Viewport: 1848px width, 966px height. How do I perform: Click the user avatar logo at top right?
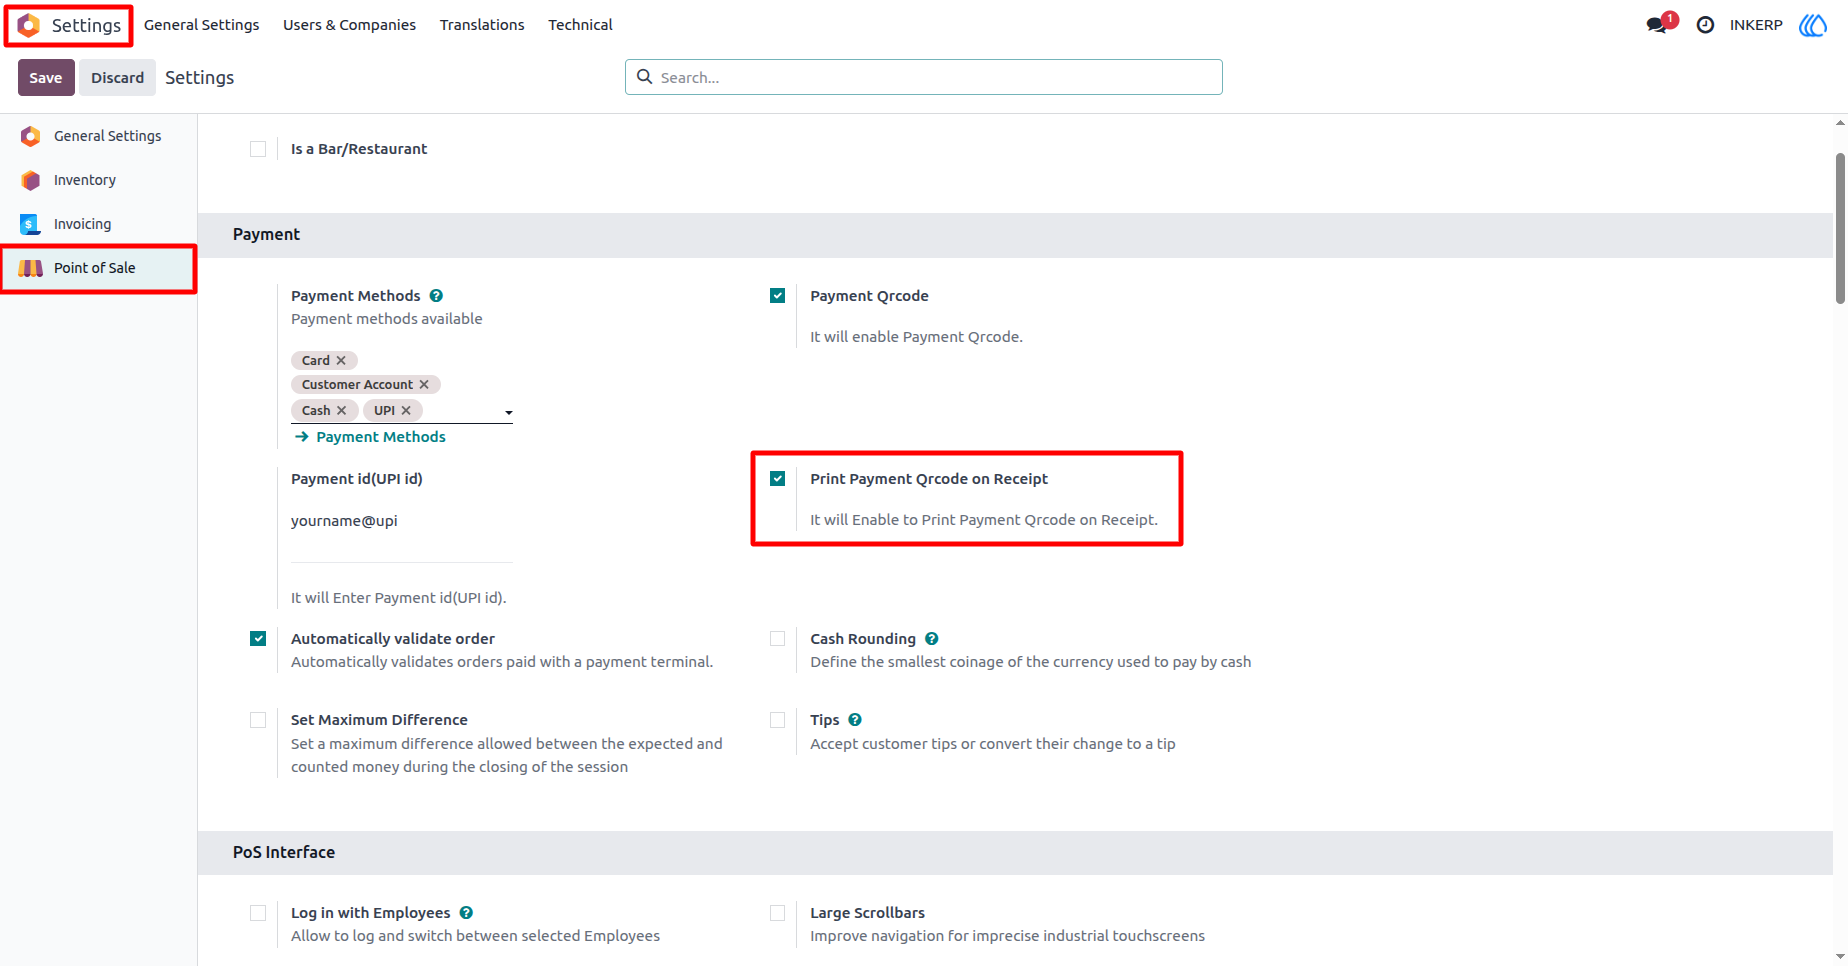pyautogui.click(x=1813, y=25)
